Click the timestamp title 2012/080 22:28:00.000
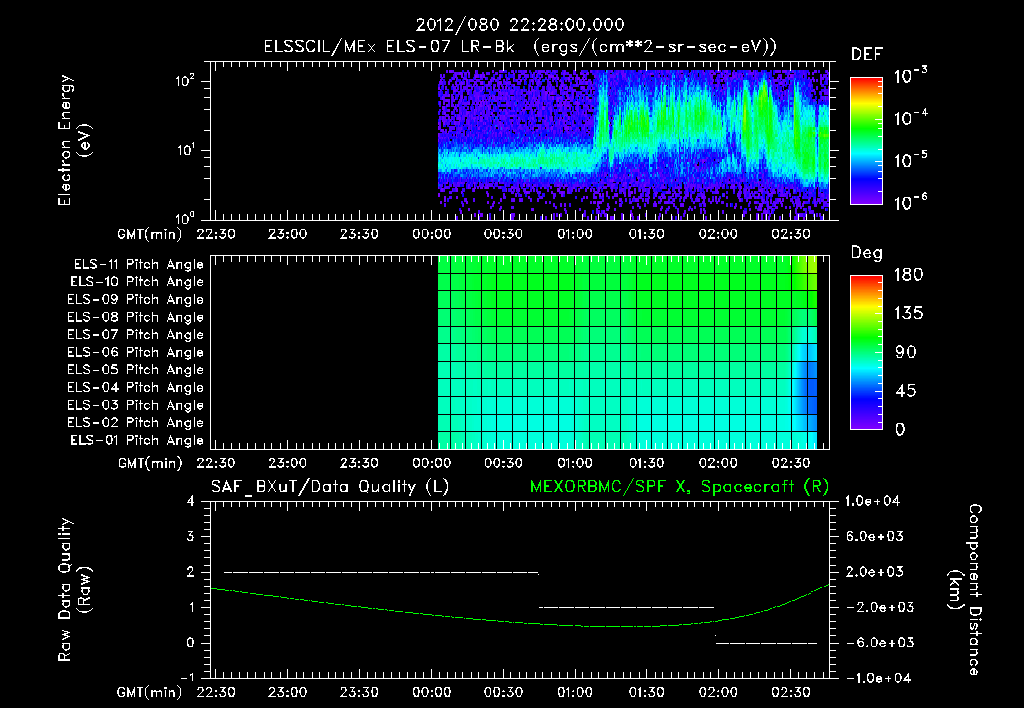The height and width of the screenshot is (708, 1024). click(x=520, y=25)
